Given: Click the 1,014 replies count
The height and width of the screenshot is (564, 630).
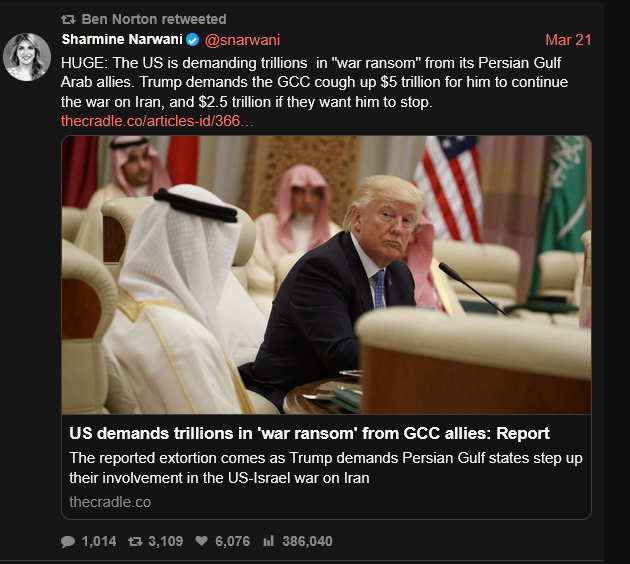Looking at the screenshot, I should [x=99, y=542].
